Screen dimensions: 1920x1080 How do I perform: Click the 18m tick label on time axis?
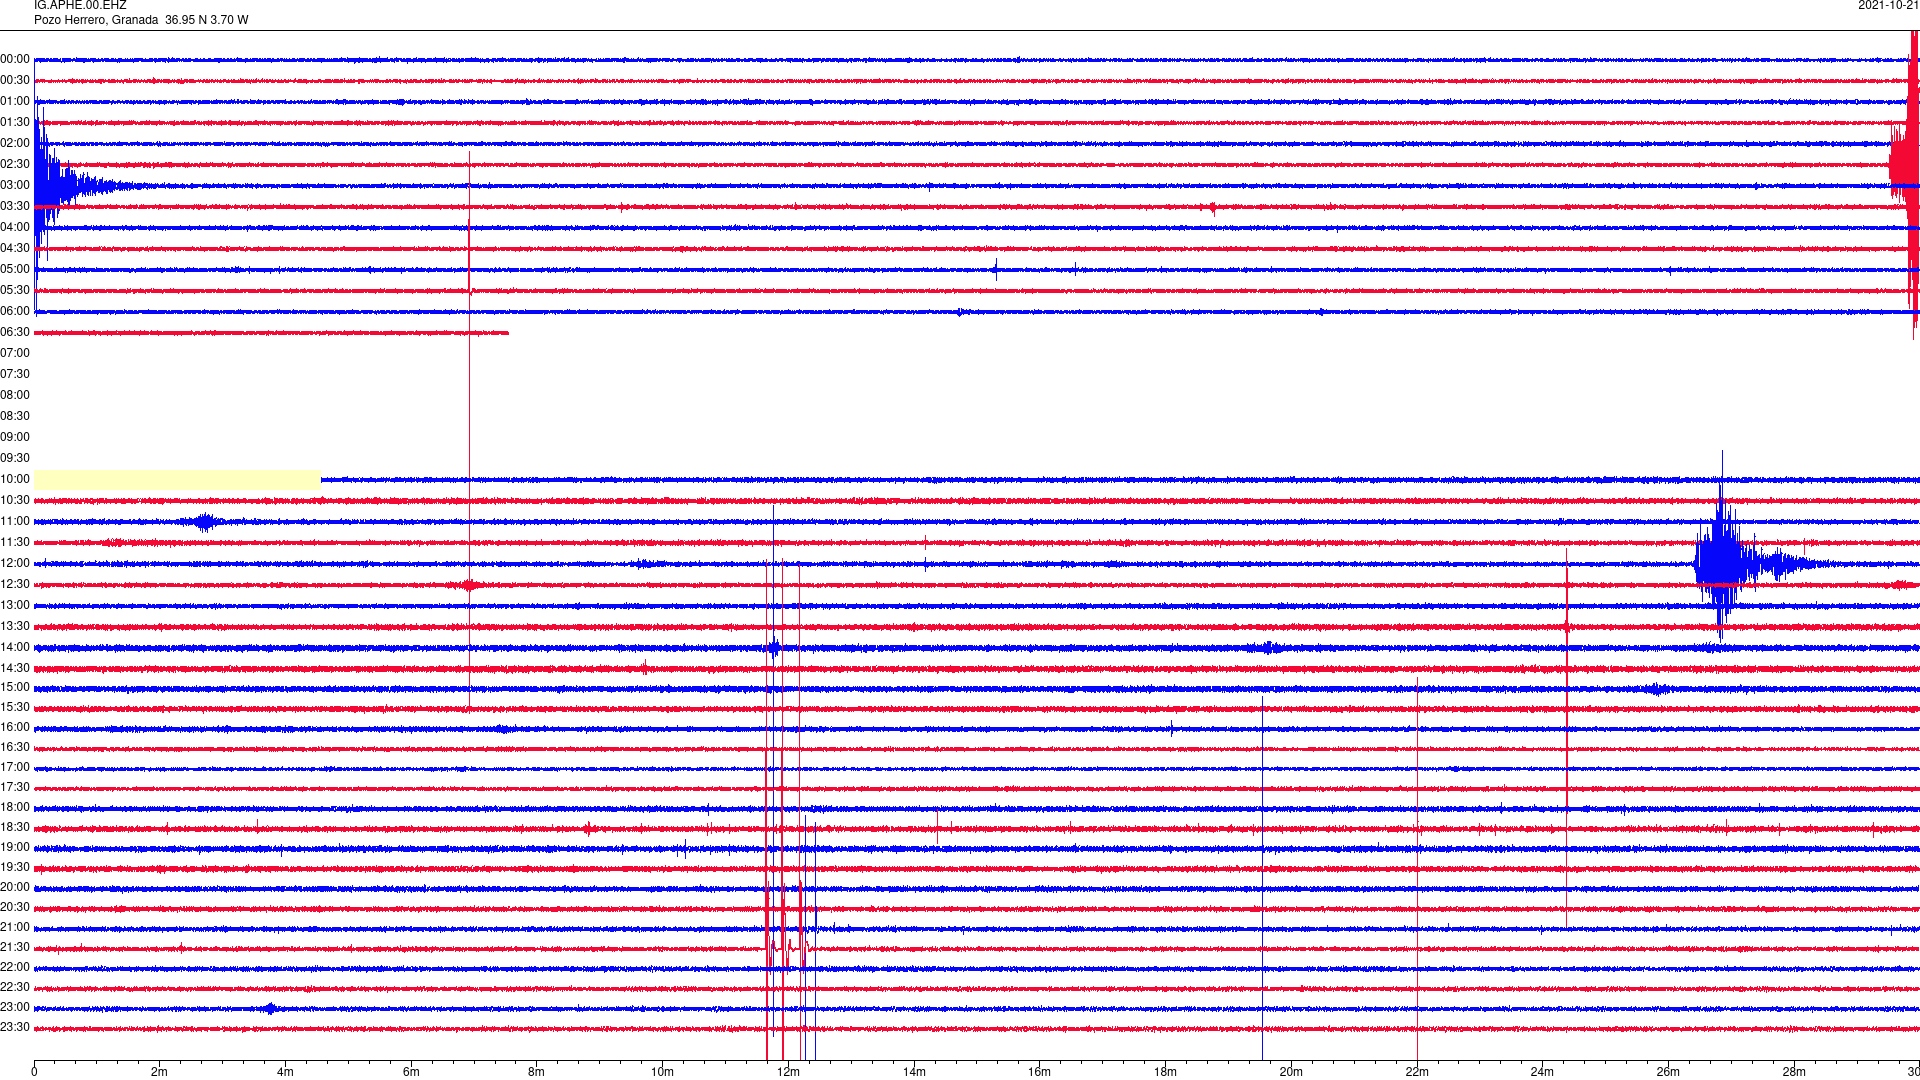click(1166, 1072)
